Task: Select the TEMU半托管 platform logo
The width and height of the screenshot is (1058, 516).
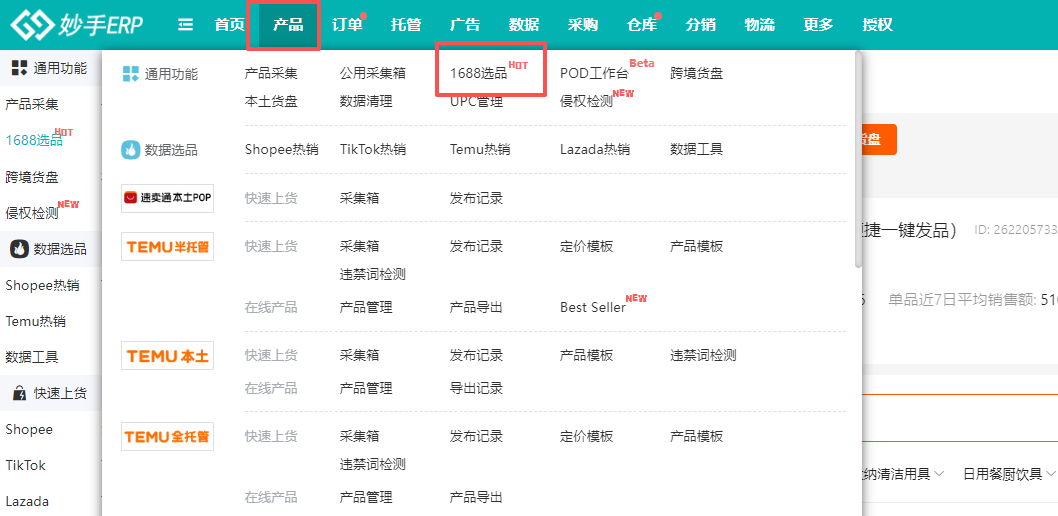Action: [167, 246]
